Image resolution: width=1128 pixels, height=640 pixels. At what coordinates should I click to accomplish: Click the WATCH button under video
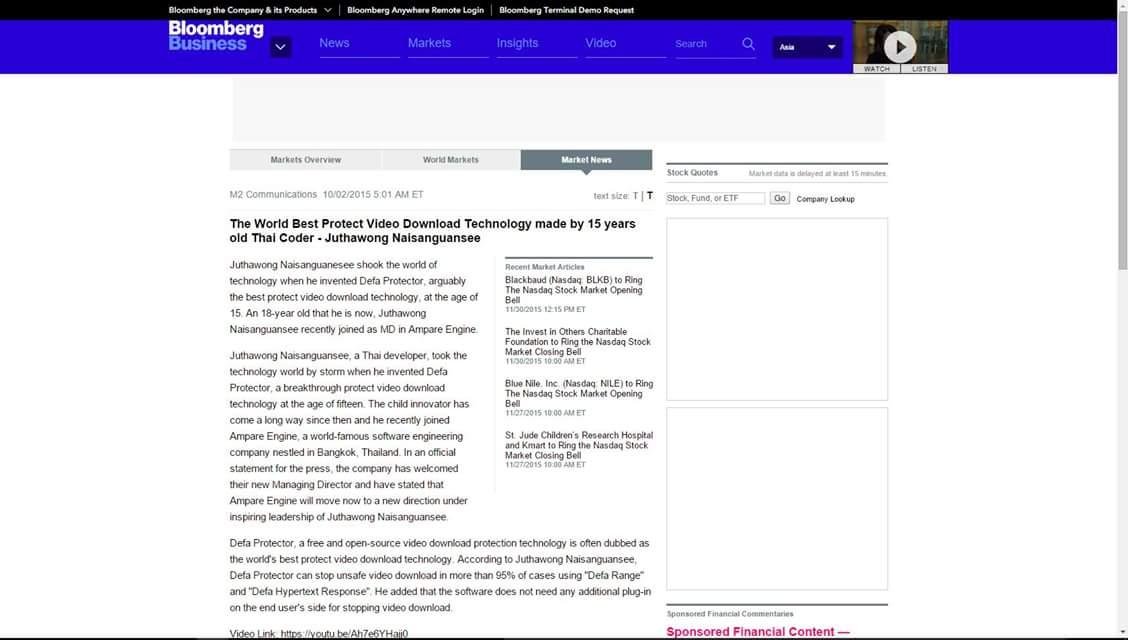[x=876, y=69]
